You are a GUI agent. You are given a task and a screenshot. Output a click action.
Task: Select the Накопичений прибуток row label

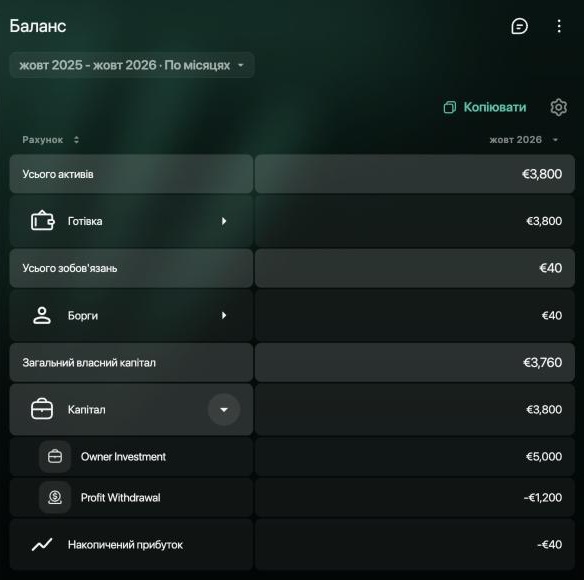coord(125,545)
